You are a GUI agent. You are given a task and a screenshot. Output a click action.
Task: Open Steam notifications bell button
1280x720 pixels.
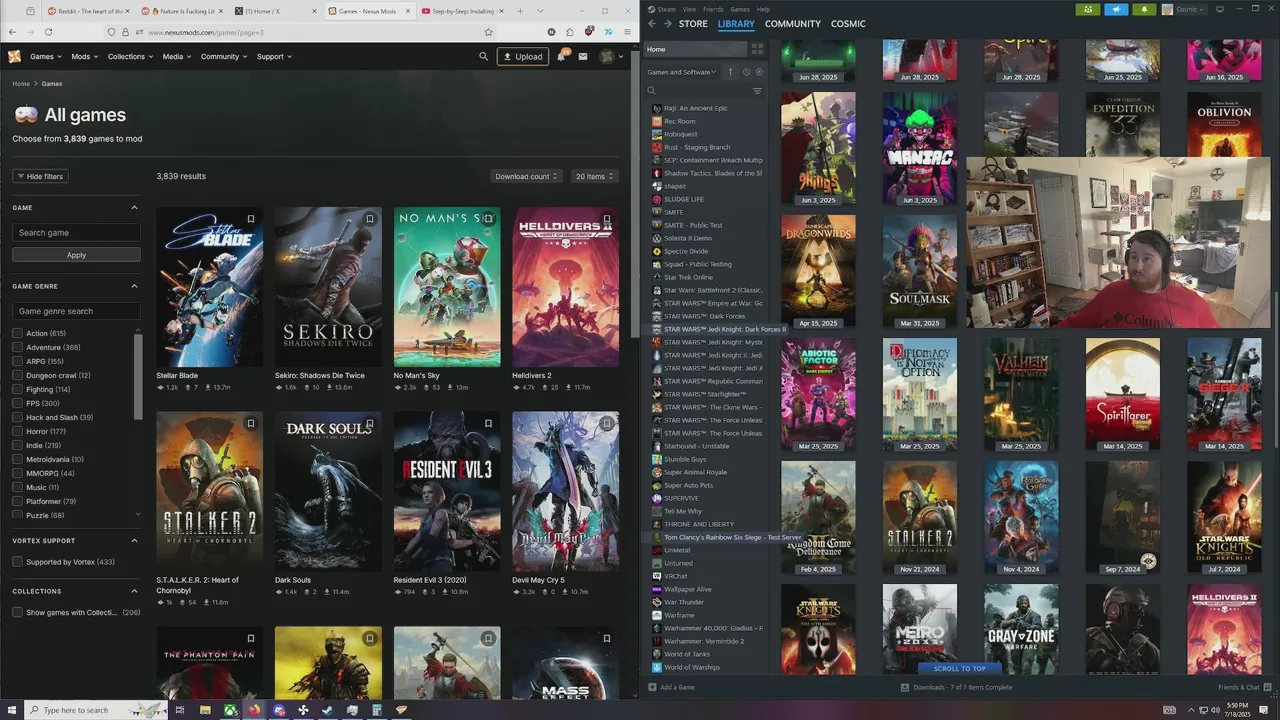1144,9
